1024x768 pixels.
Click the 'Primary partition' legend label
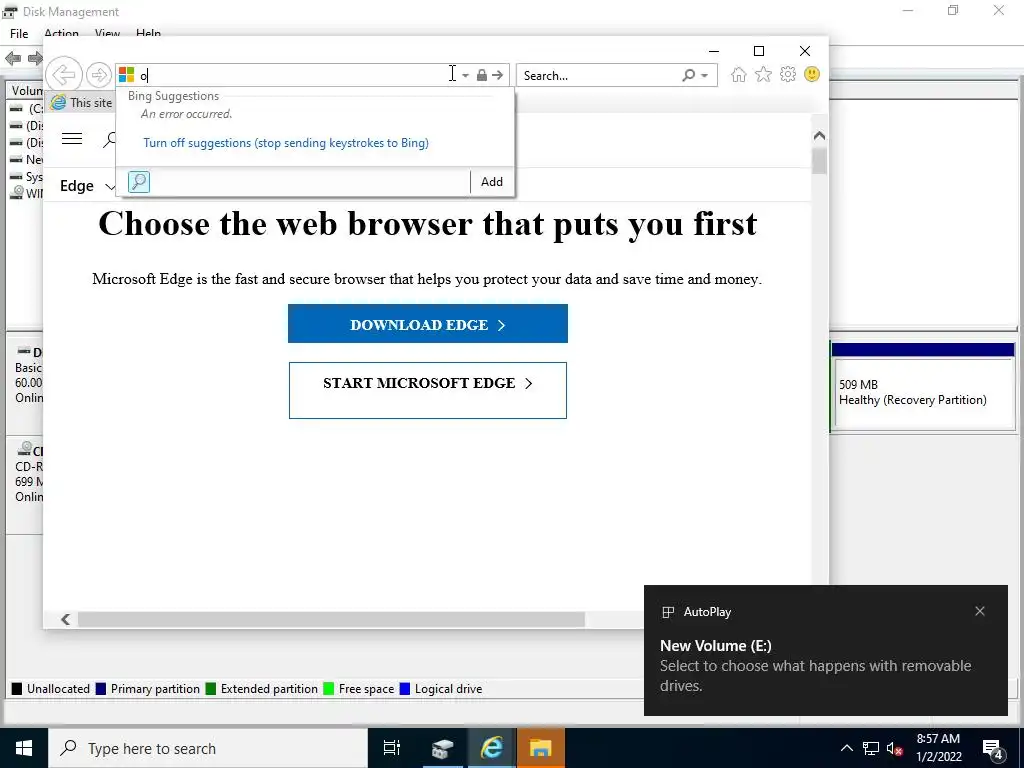(x=155, y=688)
